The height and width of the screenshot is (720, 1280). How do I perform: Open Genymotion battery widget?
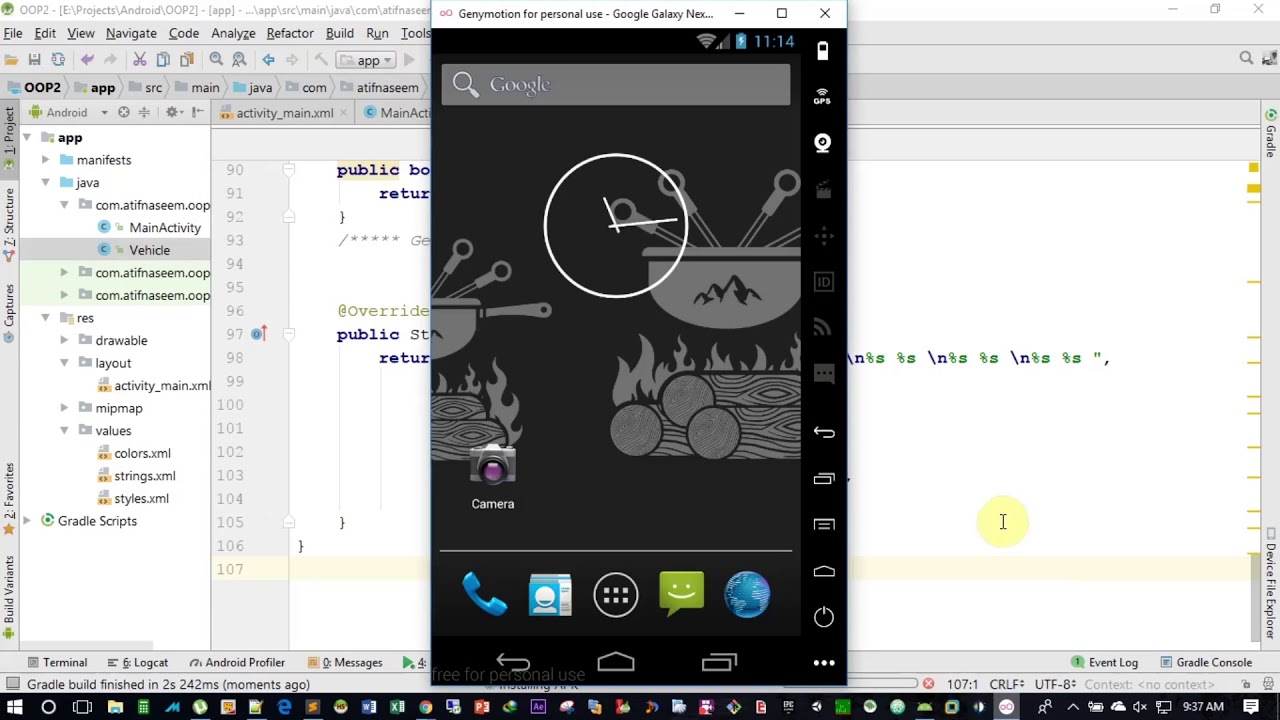click(823, 50)
